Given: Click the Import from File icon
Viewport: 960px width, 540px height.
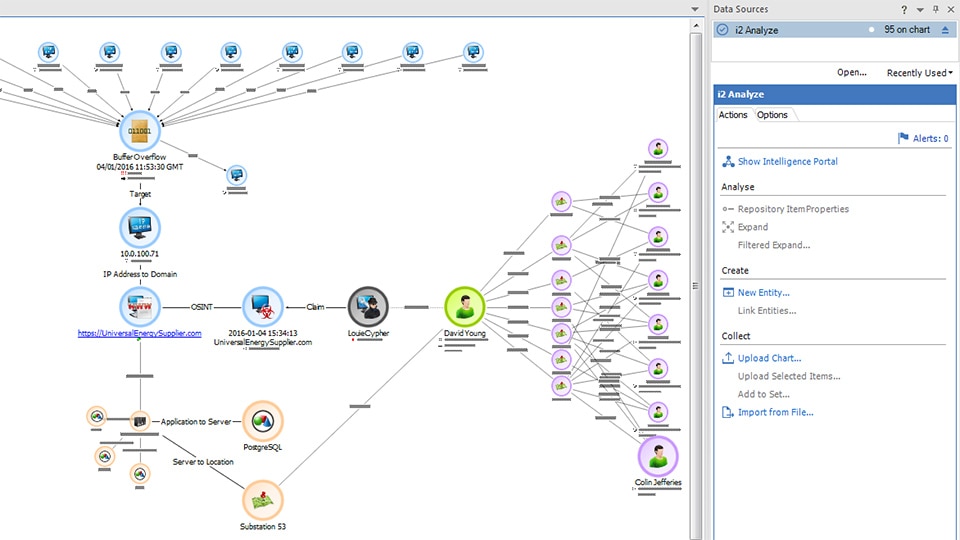Looking at the screenshot, I should pyautogui.click(x=728, y=412).
